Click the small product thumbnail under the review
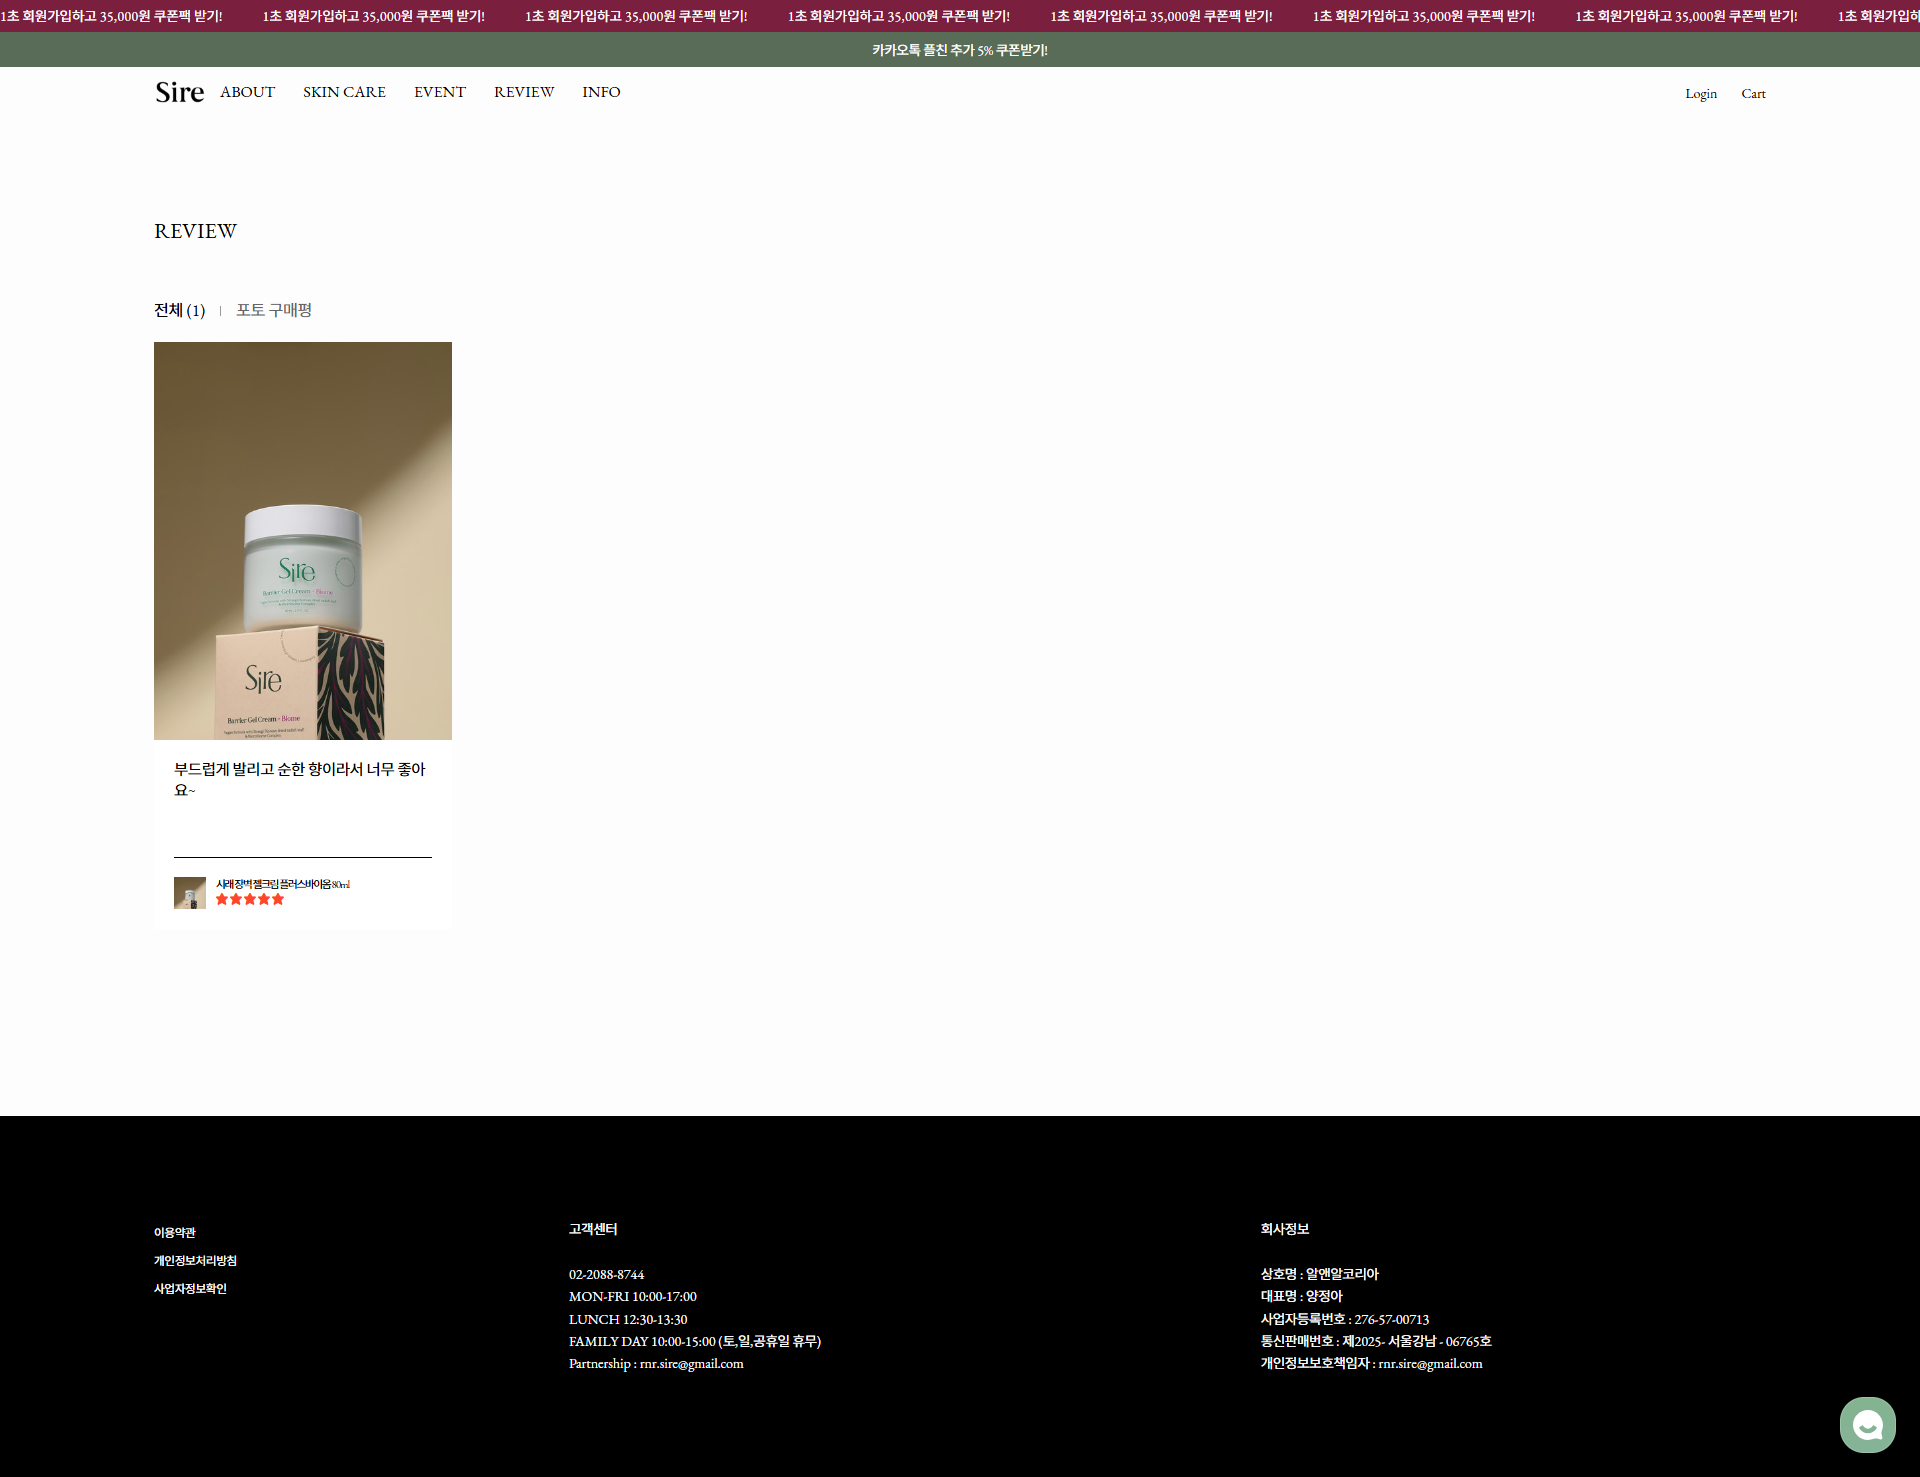1920x1477 pixels. 190,893
